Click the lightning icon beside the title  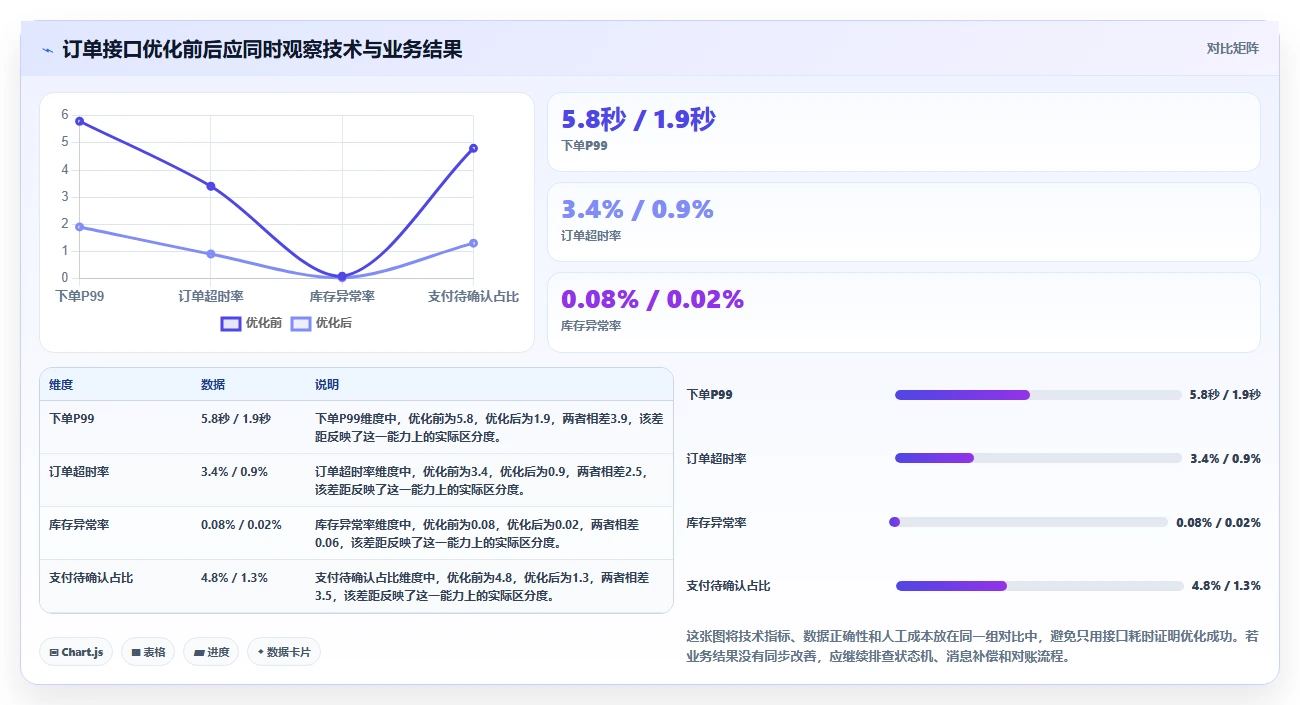click(x=47, y=49)
